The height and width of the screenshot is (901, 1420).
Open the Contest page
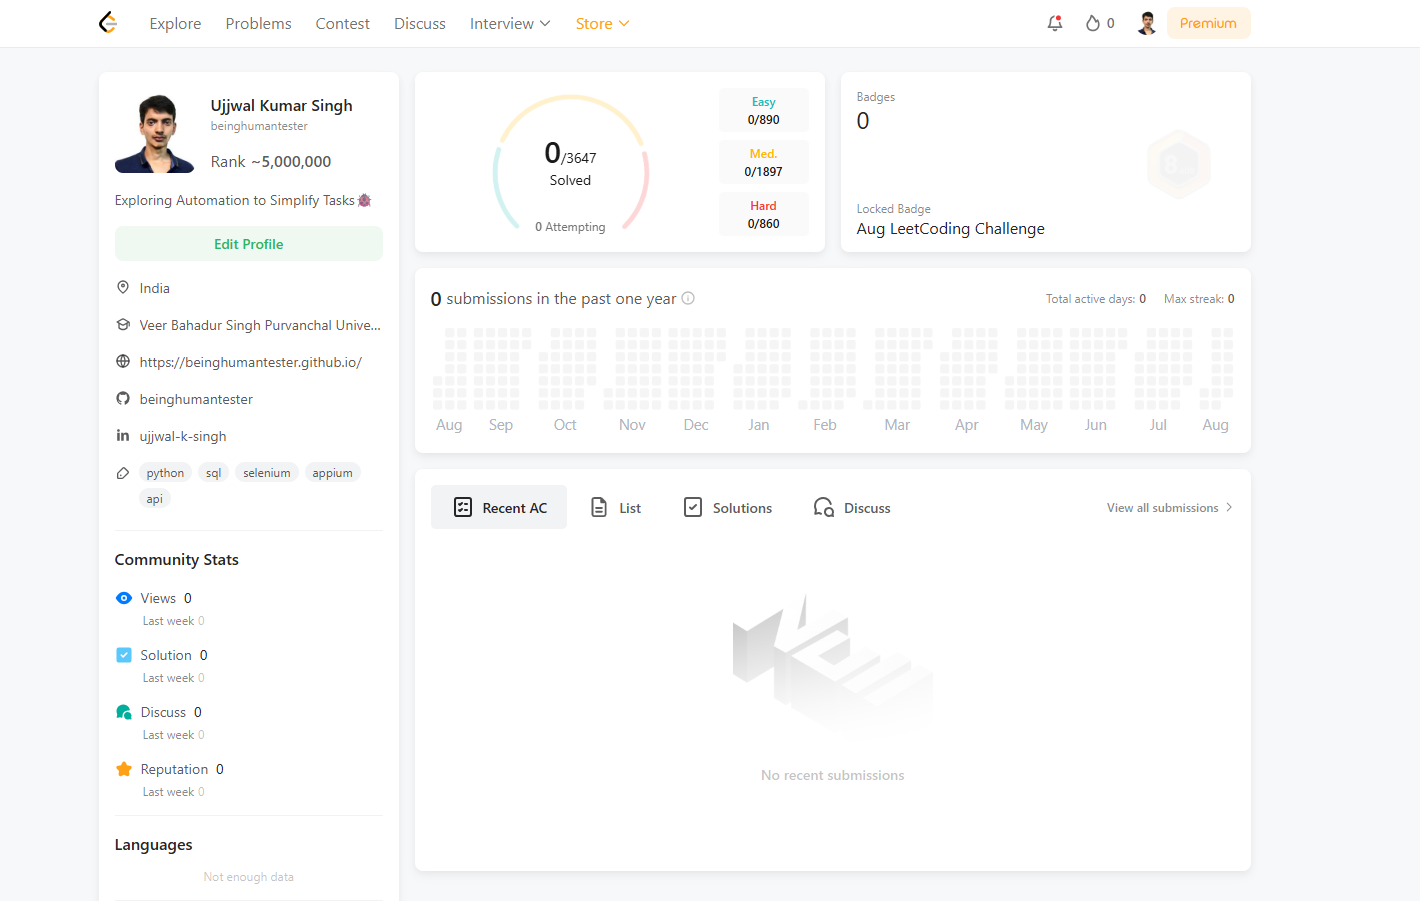point(342,23)
